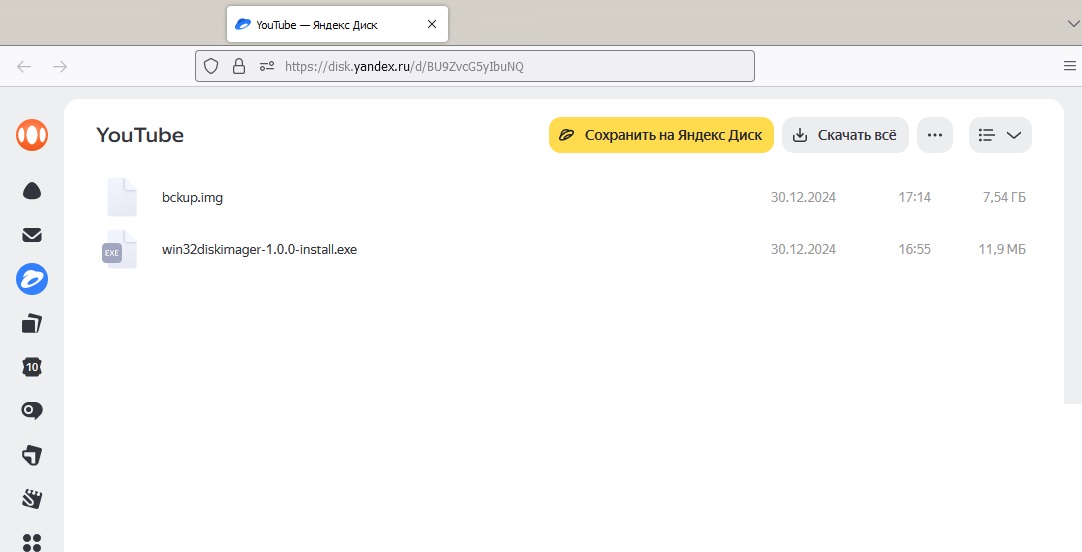Select win32diskimager-1.0.0-install.exe file
Screen dimensions: 1082x552
pos(259,249)
